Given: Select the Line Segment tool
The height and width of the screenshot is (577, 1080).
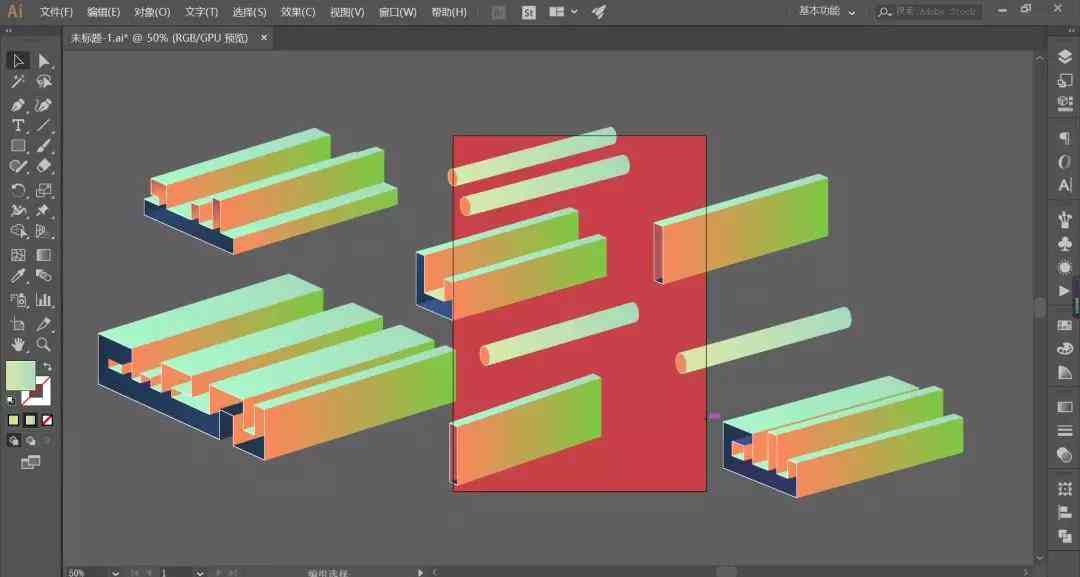Looking at the screenshot, I should tap(43, 125).
